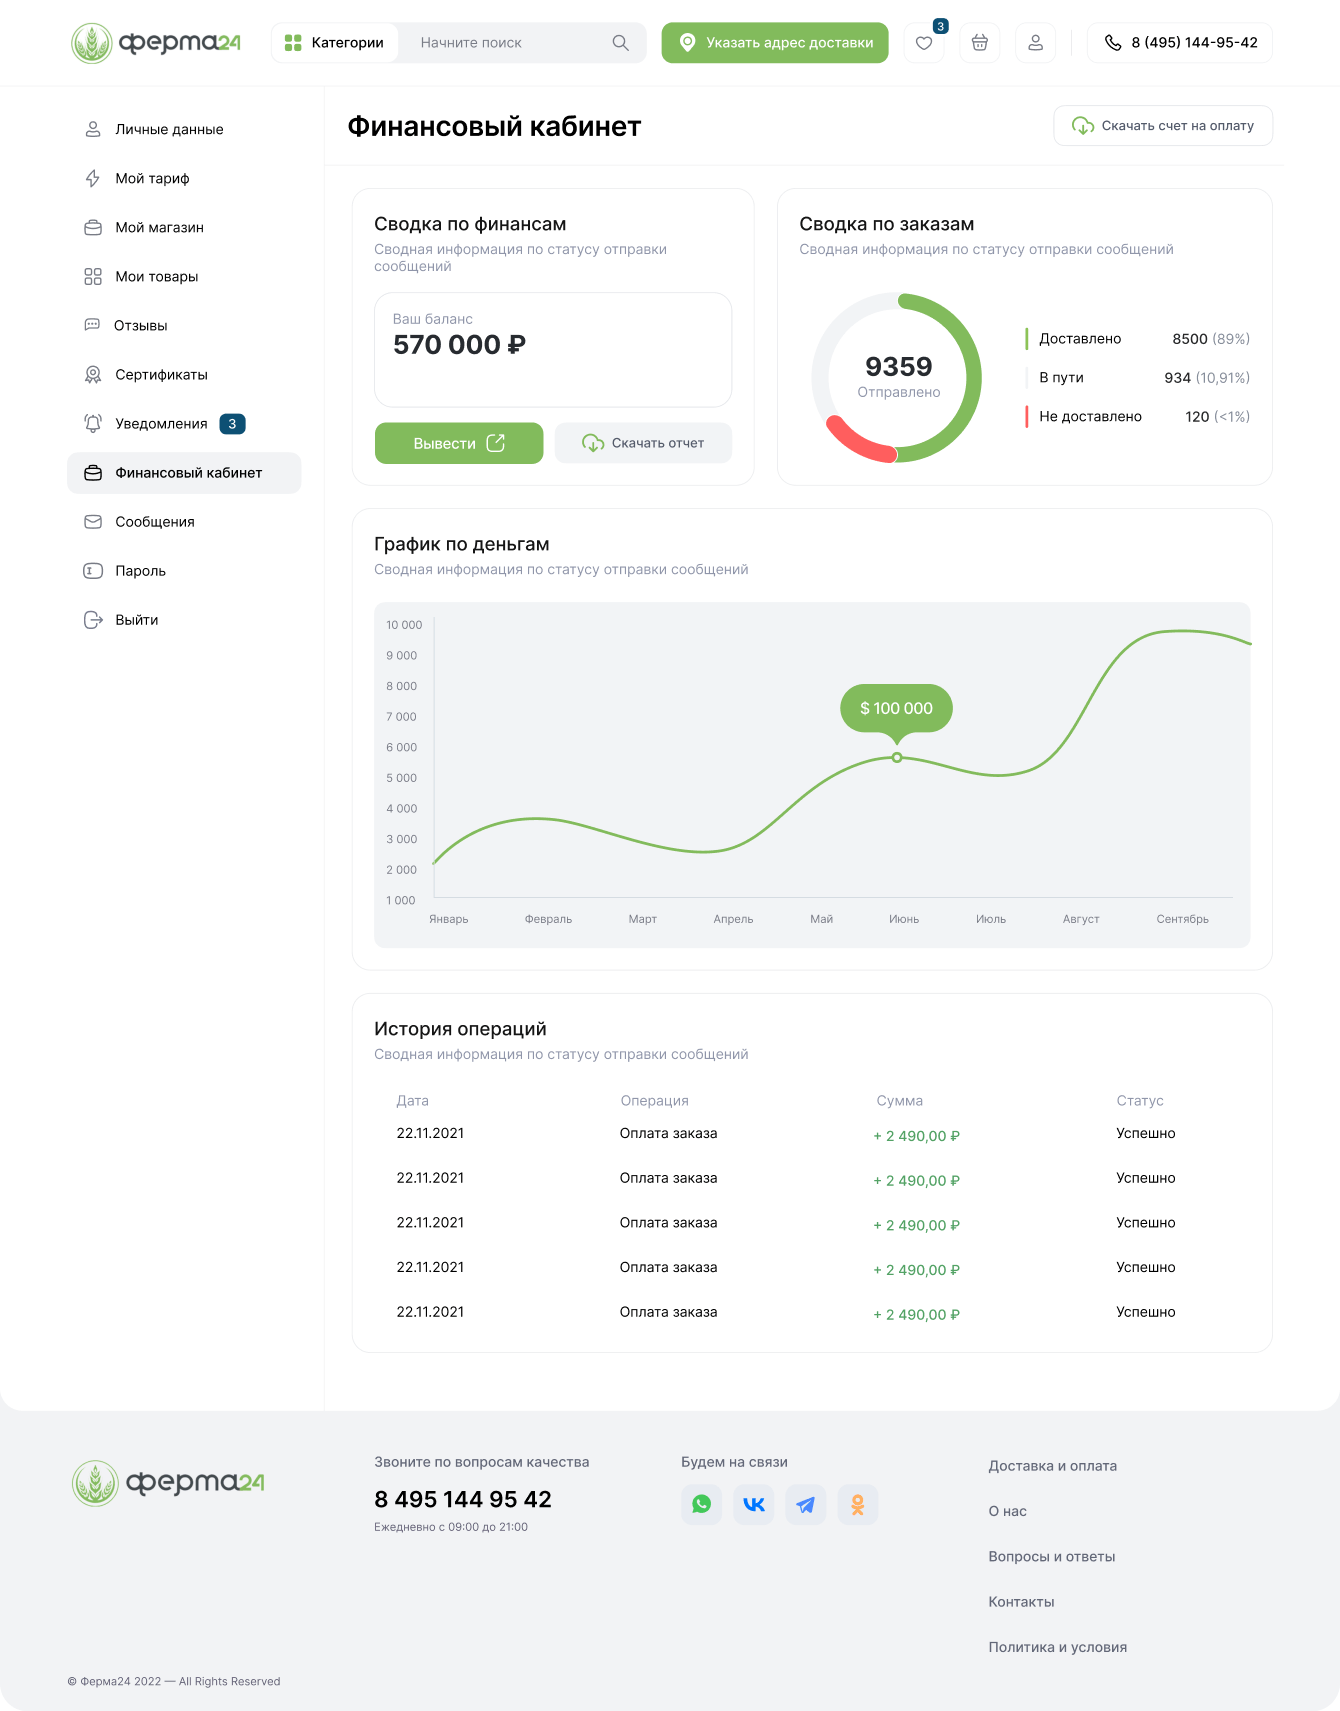Click the Сумма column header
The width and height of the screenshot is (1340, 1711).
(x=900, y=1101)
